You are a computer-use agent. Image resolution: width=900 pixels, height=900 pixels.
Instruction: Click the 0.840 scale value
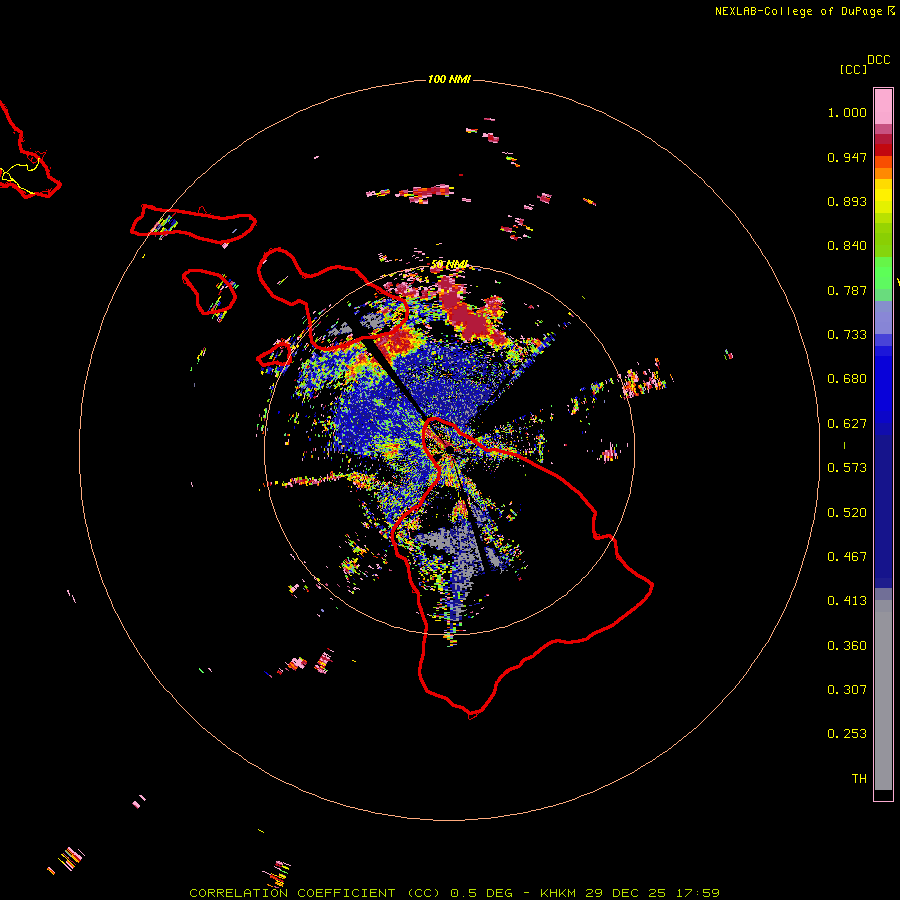(x=847, y=246)
